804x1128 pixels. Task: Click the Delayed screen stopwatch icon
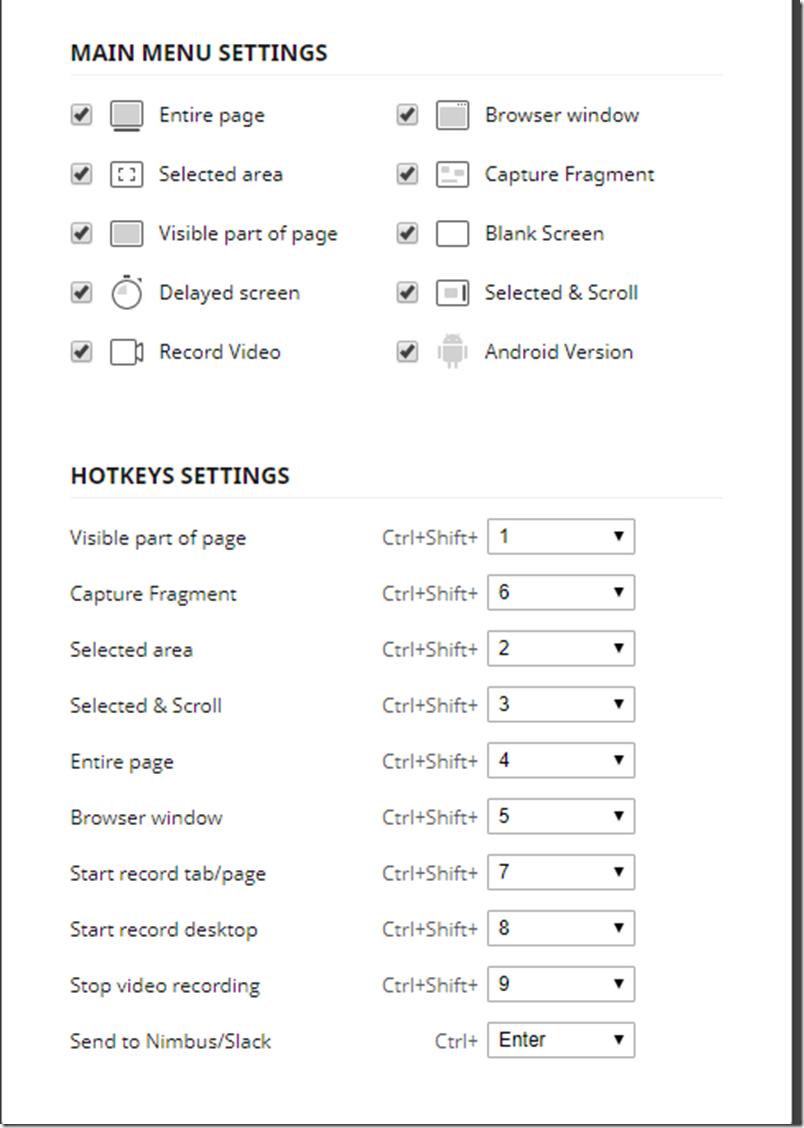[x=127, y=292]
